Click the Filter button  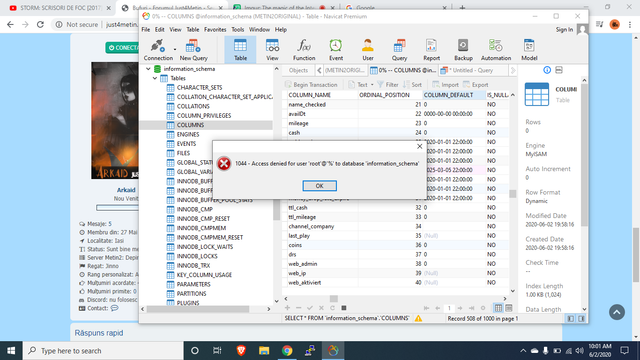[387, 84]
